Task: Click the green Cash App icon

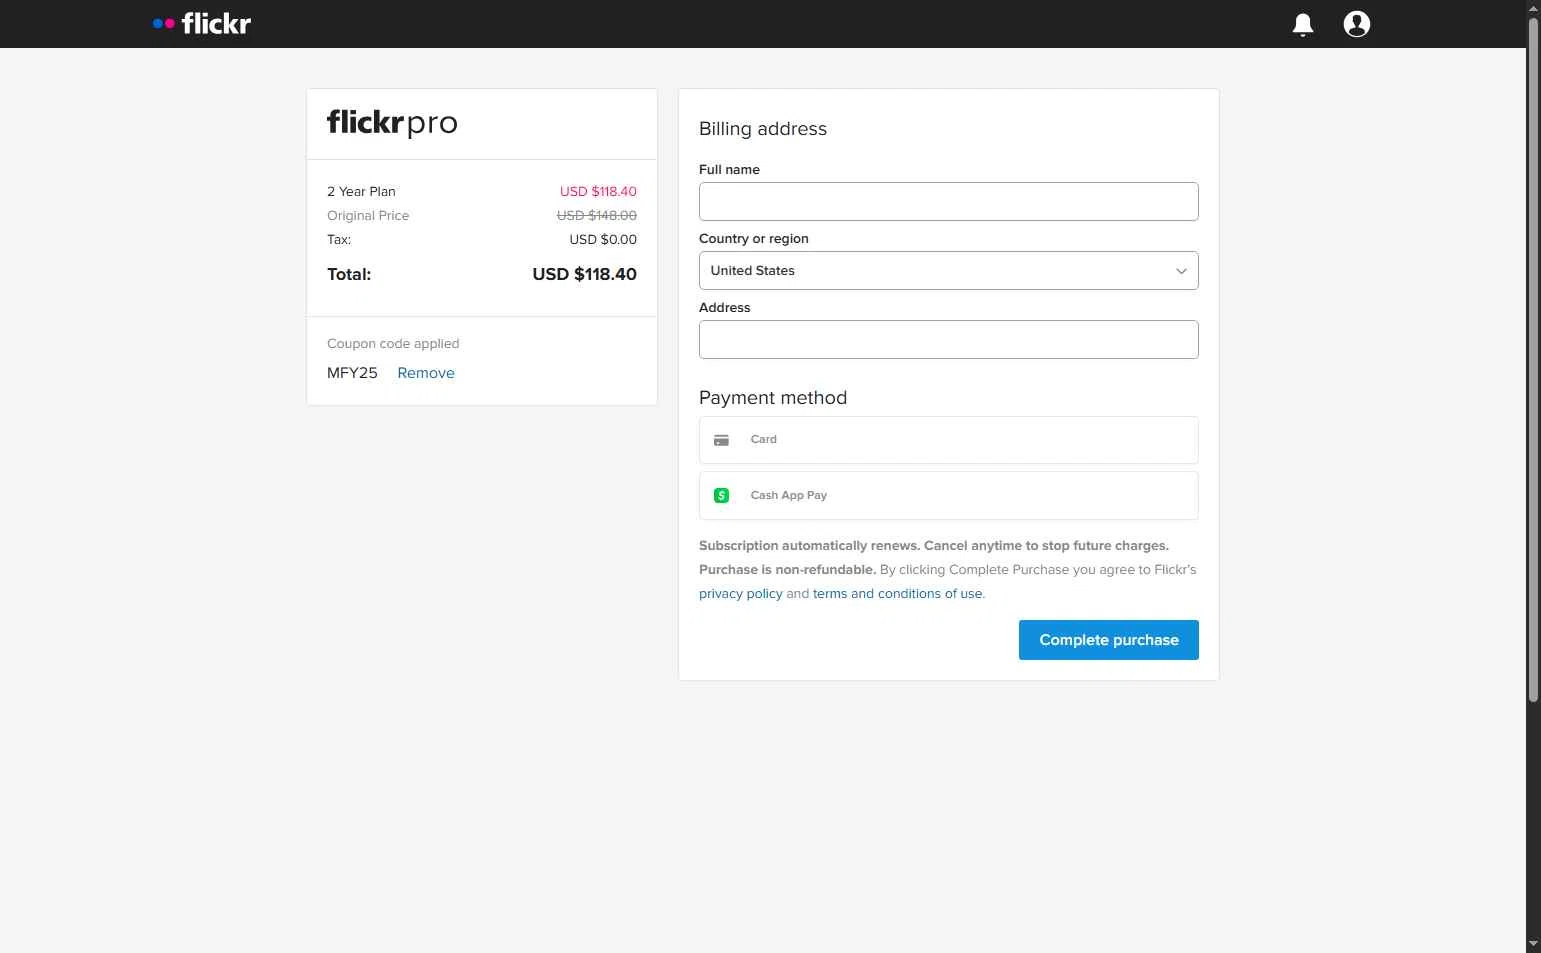Action: pos(721,495)
